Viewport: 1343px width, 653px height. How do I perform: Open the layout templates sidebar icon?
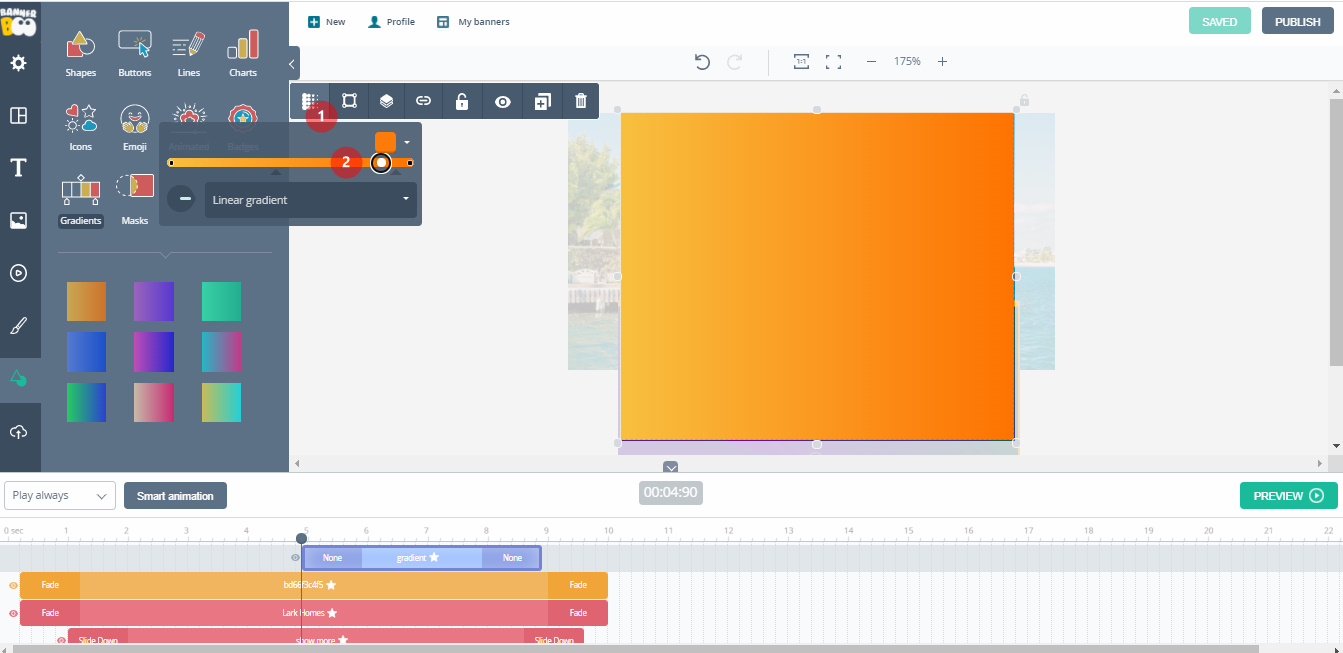[18, 115]
